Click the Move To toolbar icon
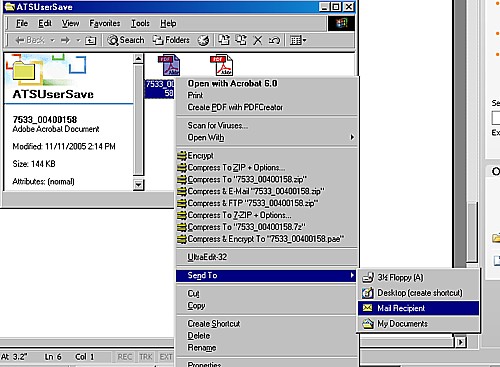 (224, 40)
